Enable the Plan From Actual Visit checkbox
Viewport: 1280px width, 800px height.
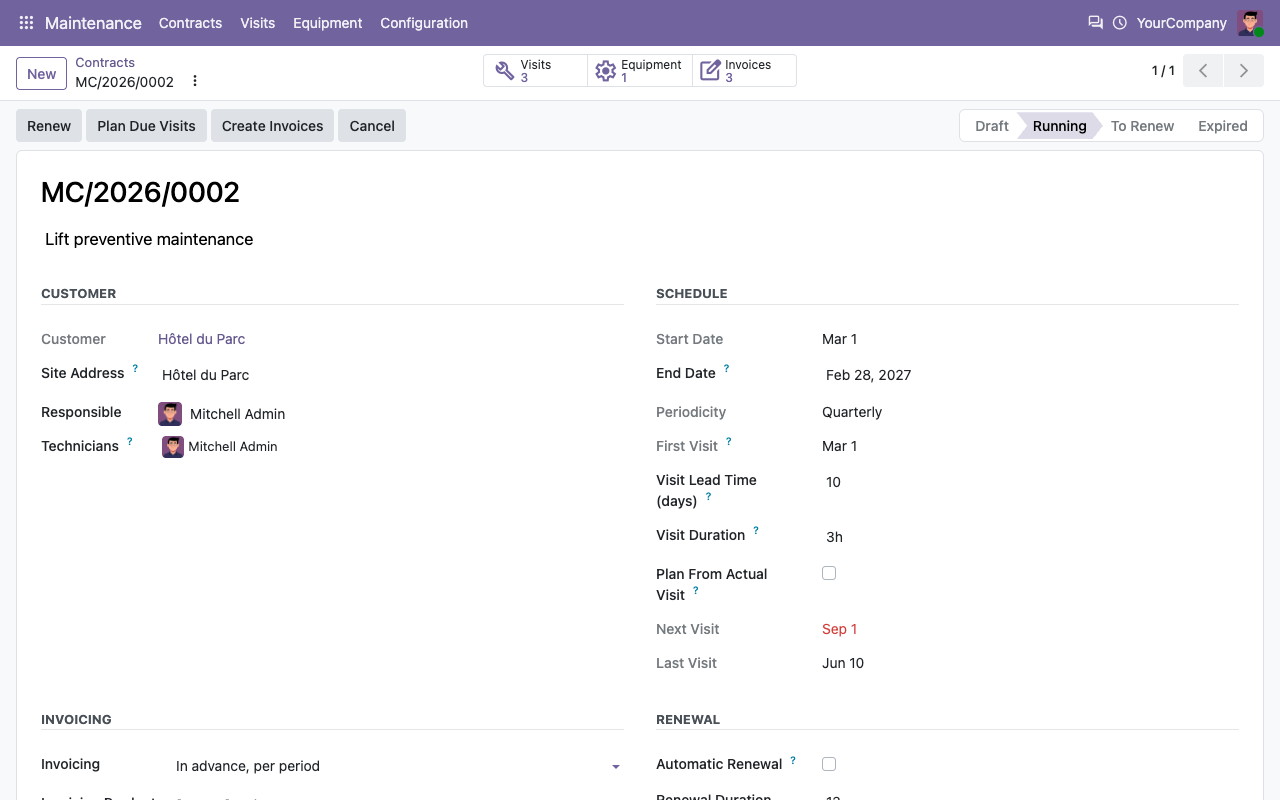829,573
